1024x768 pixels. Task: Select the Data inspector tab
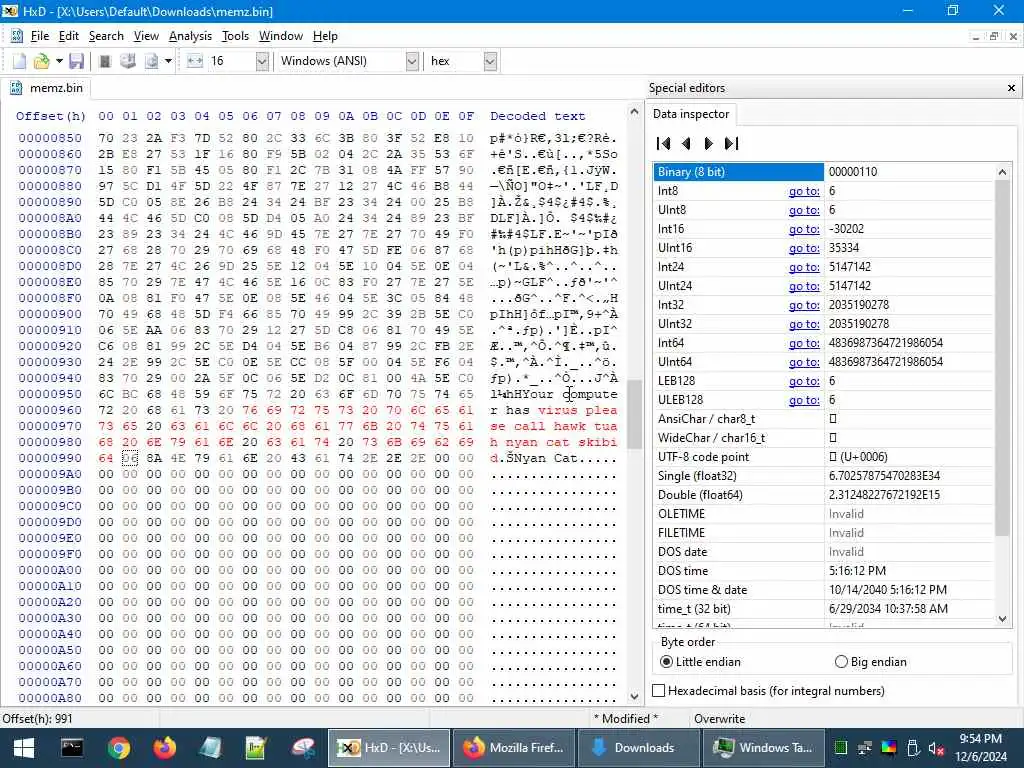point(690,114)
